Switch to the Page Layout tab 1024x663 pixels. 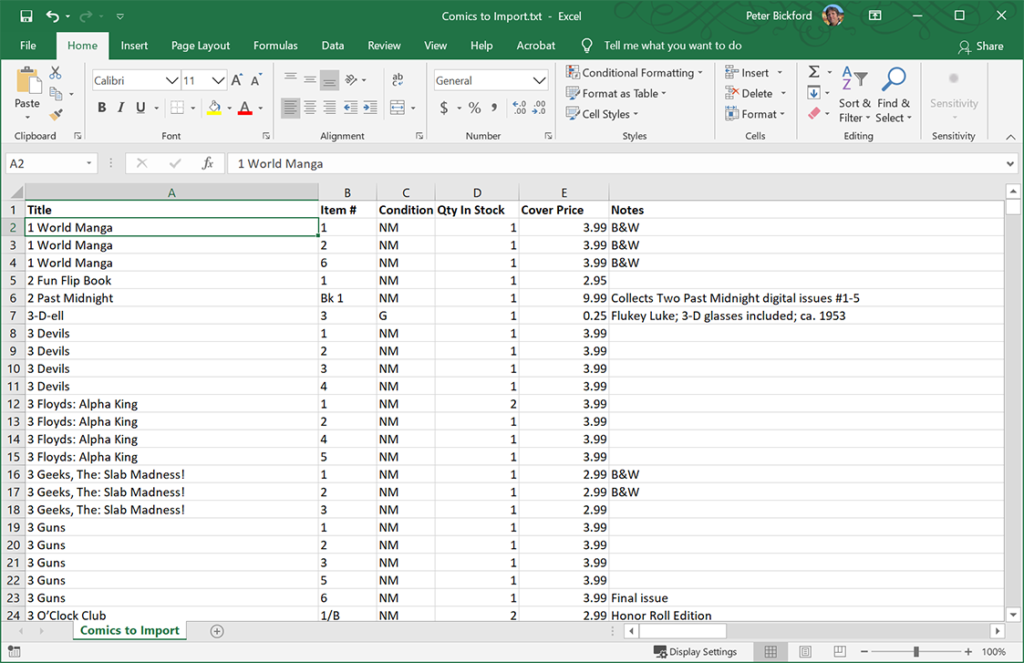coord(200,46)
